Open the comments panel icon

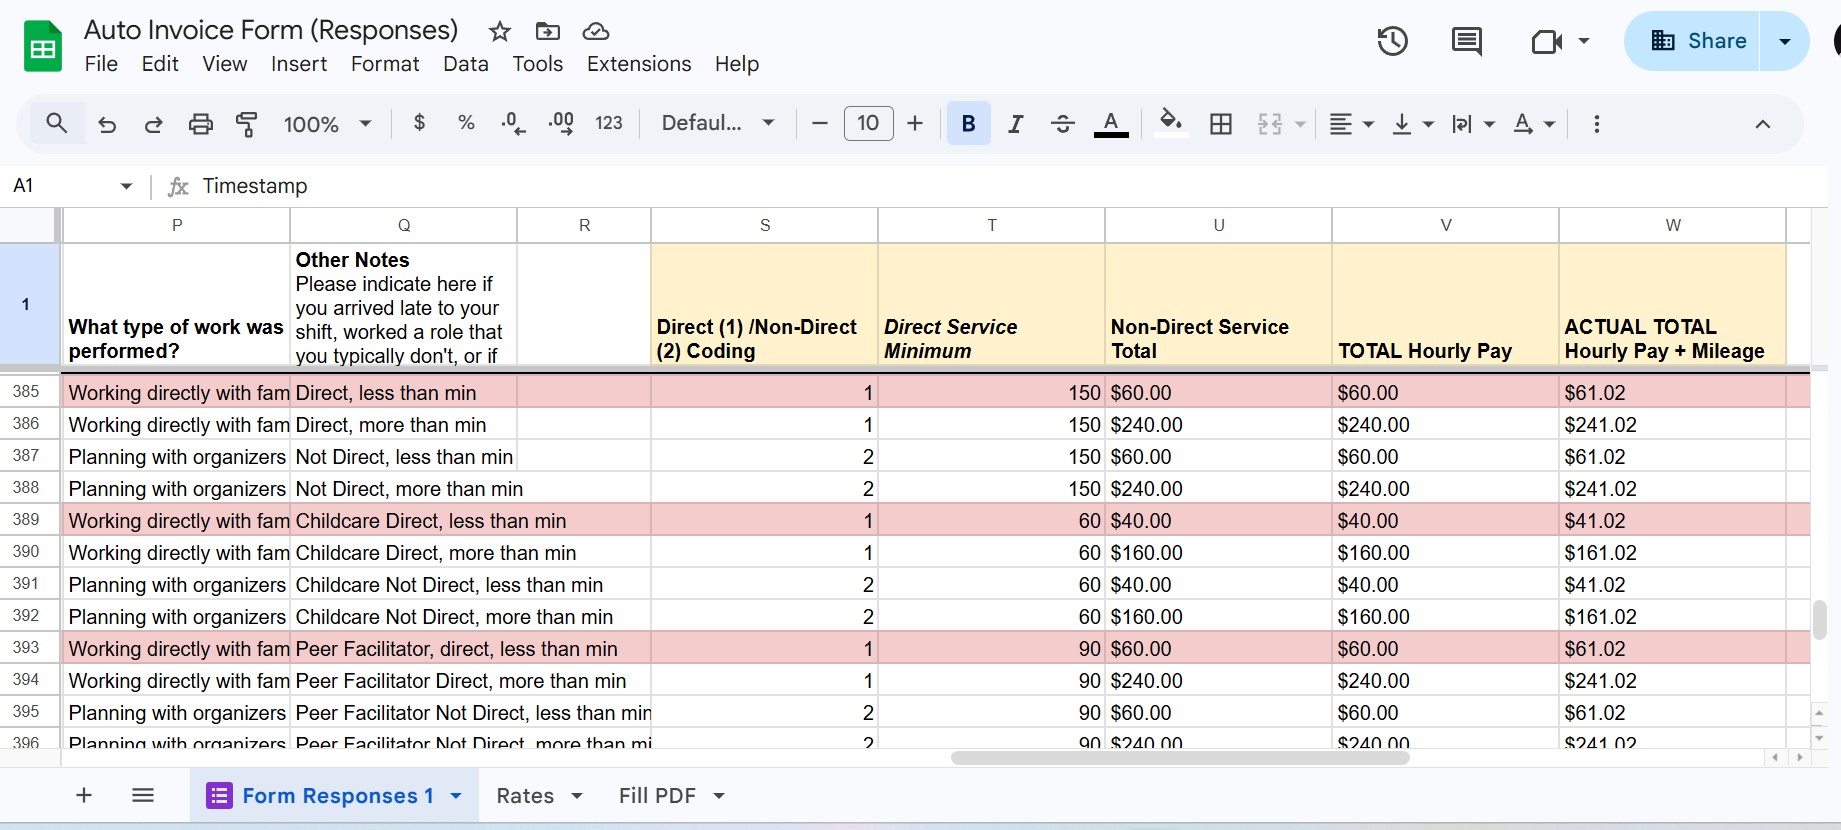pos(1466,41)
